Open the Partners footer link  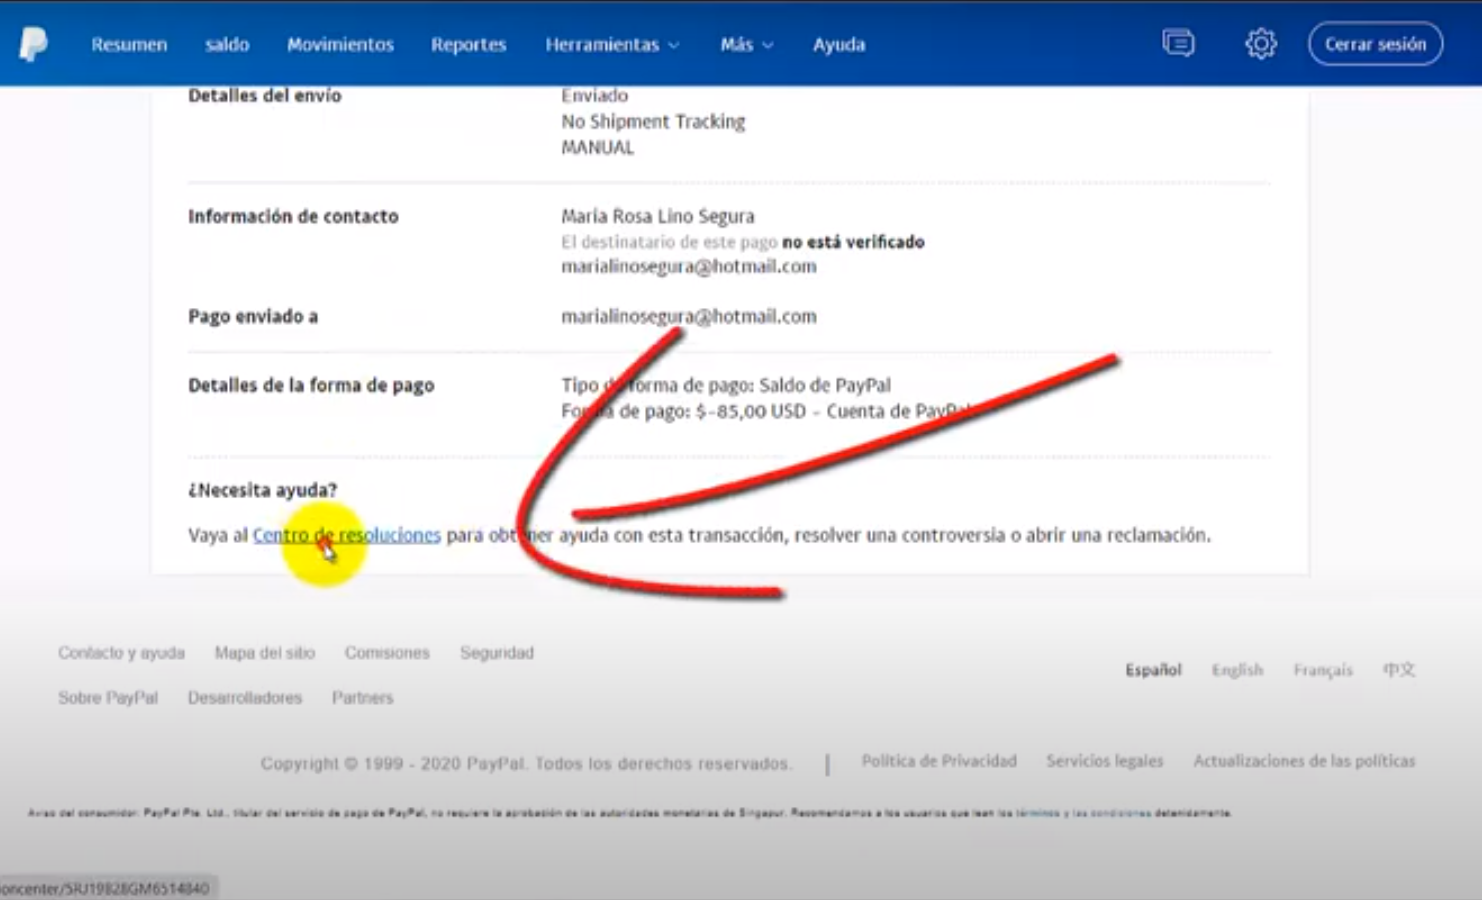pos(362,698)
